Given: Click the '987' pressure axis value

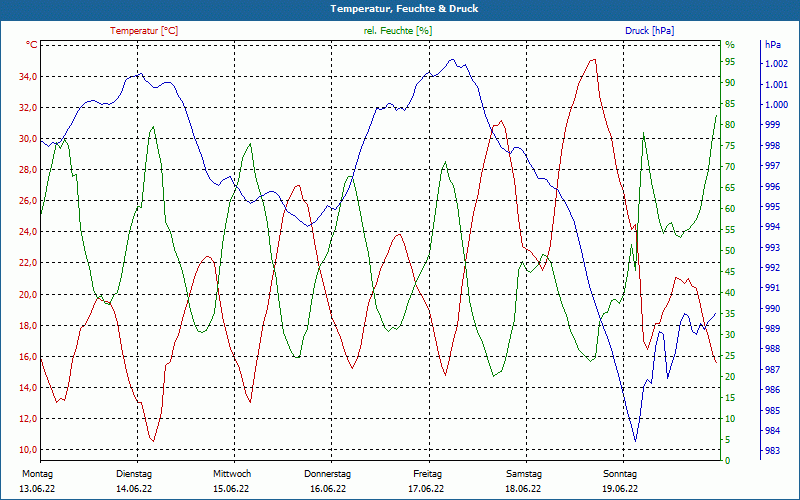Looking at the screenshot, I should (x=772, y=369).
